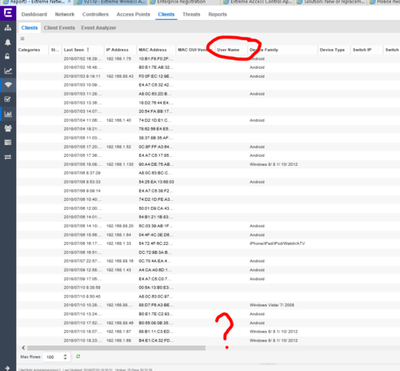The height and width of the screenshot is (371, 400).
Task: Click the green refresh icon near Max Rows
Action: coord(78,357)
